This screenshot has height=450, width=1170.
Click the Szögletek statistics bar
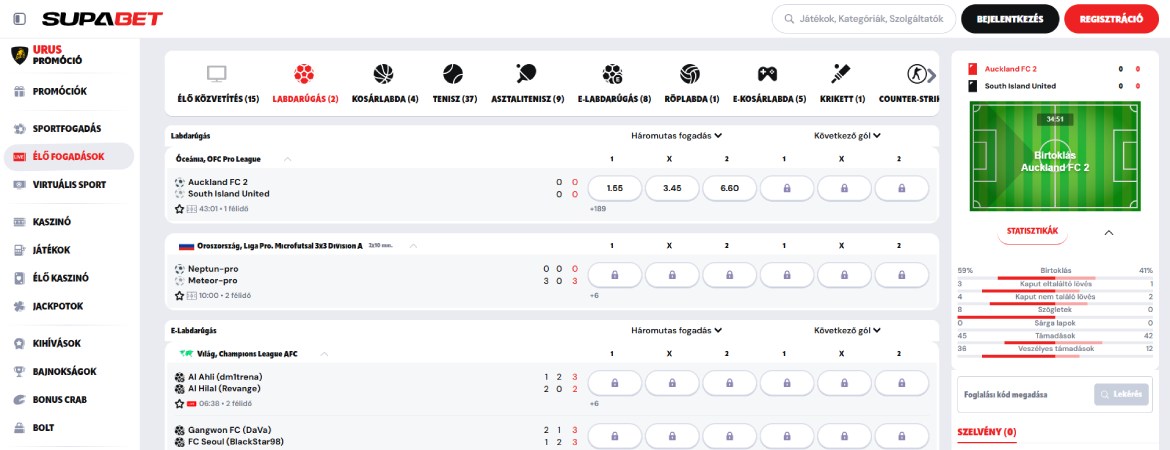coord(1056,316)
